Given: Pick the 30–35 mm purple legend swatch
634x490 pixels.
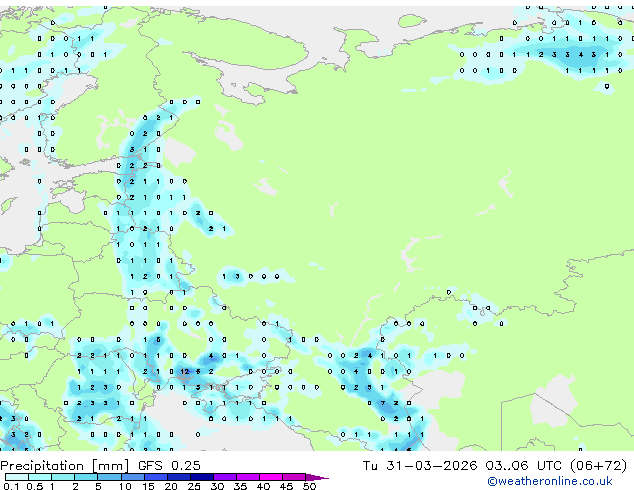Looking at the screenshot, I should [x=224, y=477].
